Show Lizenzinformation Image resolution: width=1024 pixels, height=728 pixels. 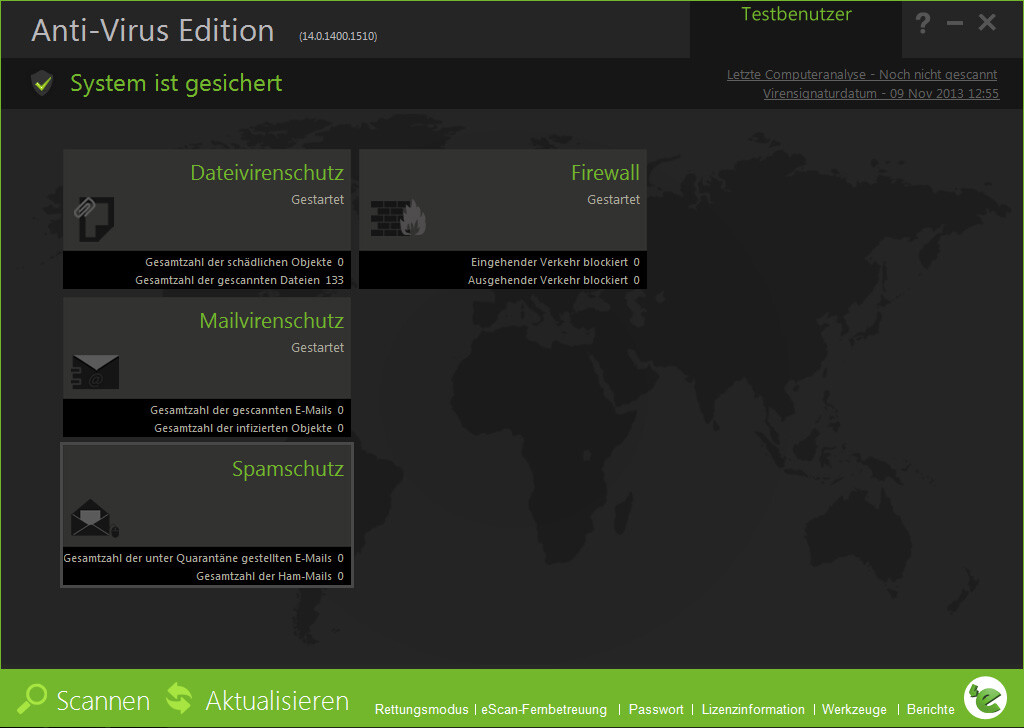click(753, 710)
